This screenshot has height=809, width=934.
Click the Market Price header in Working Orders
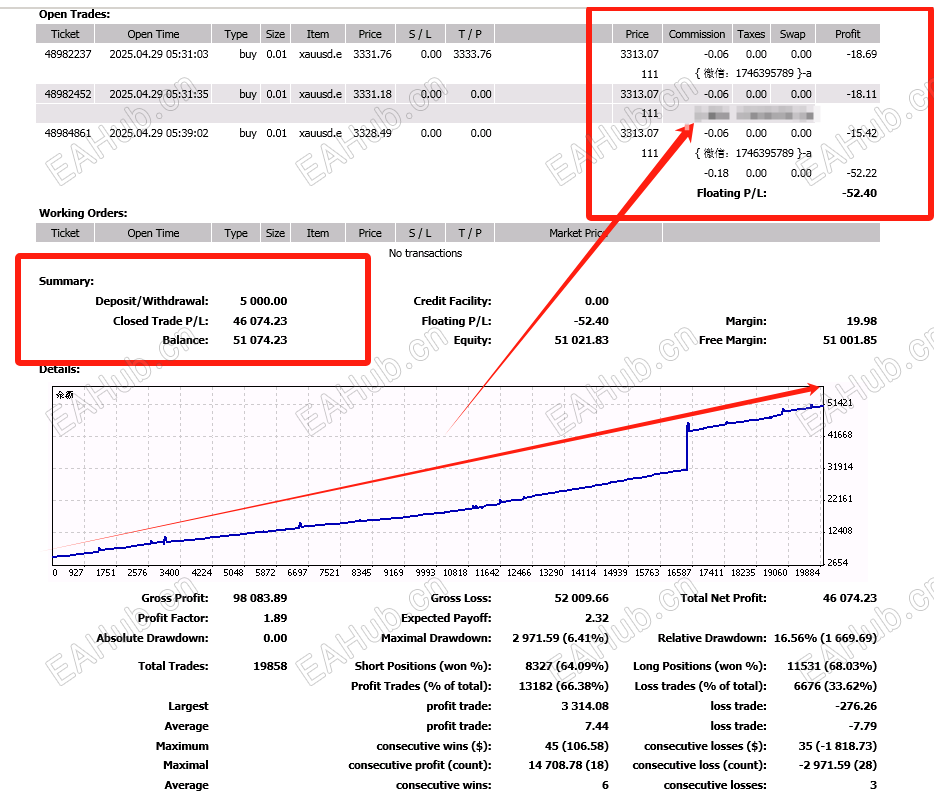click(578, 233)
